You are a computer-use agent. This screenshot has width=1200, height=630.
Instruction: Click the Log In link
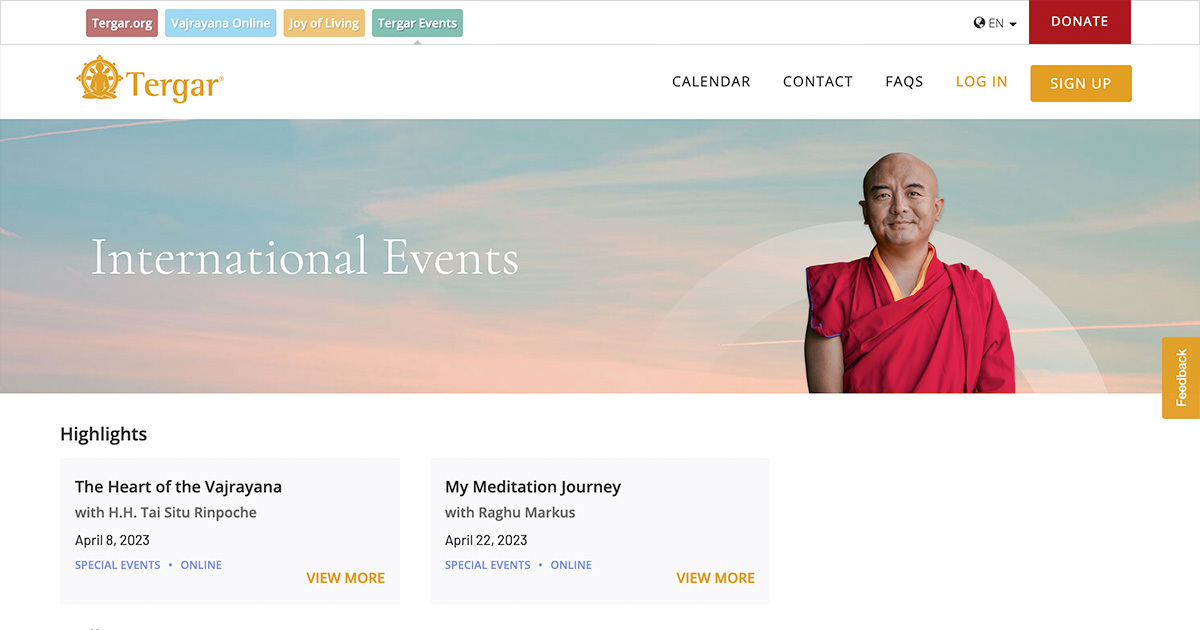pos(982,82)
